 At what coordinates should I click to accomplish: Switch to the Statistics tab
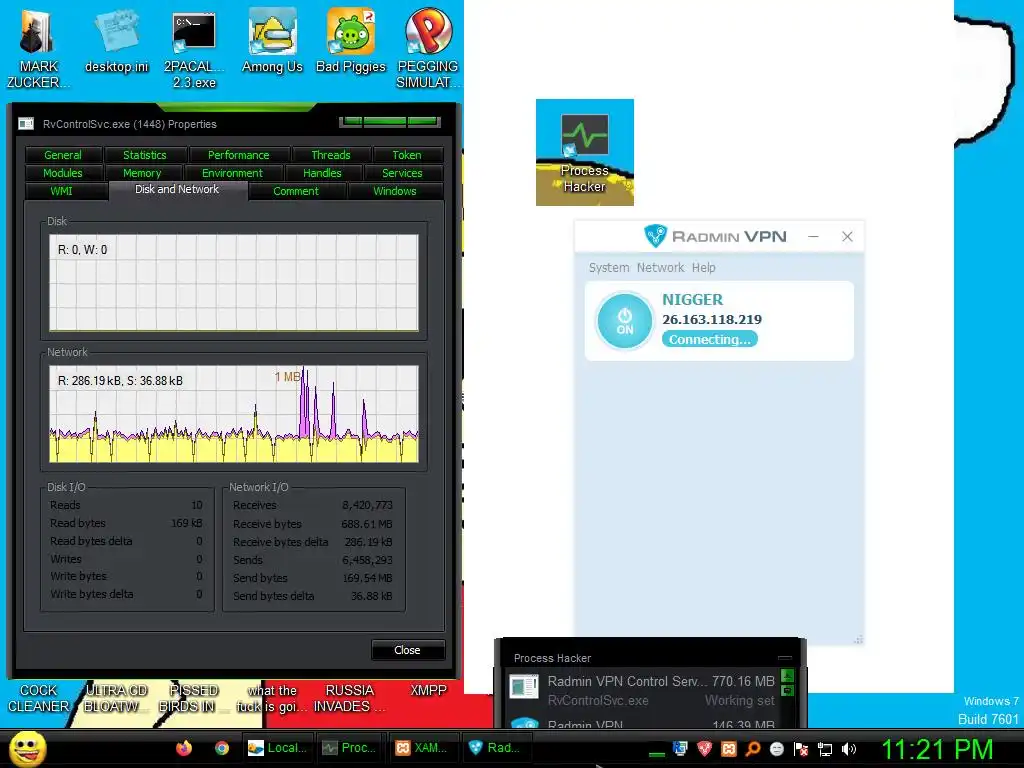point(145,155)
